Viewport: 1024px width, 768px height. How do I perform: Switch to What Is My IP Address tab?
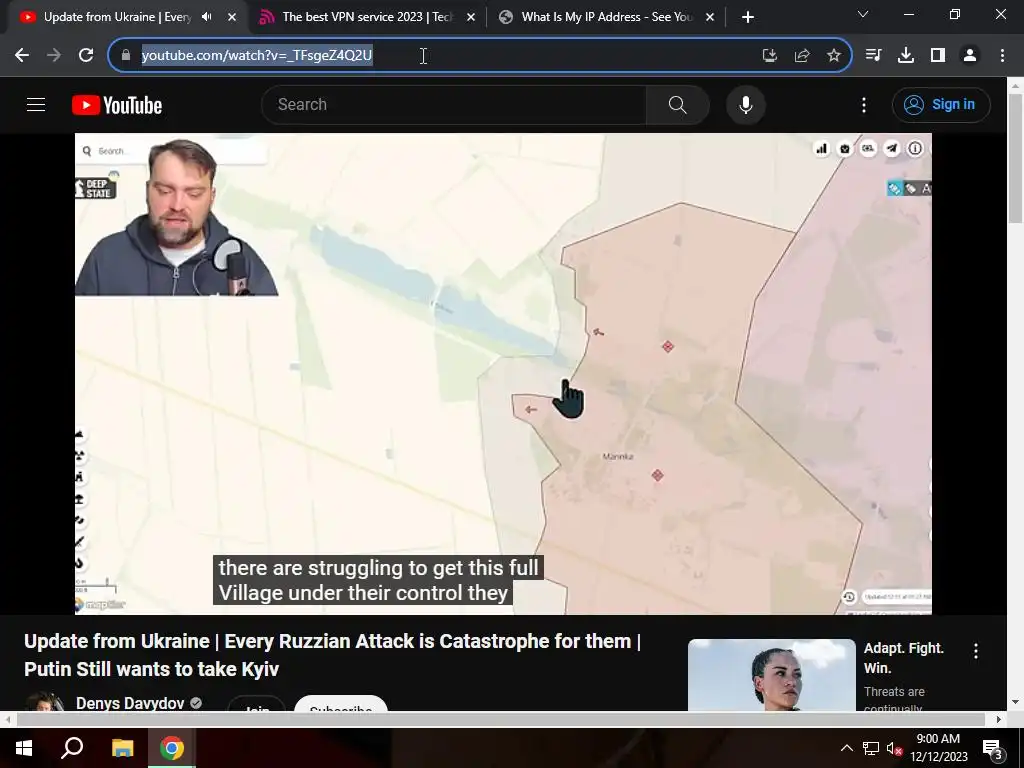607,17
